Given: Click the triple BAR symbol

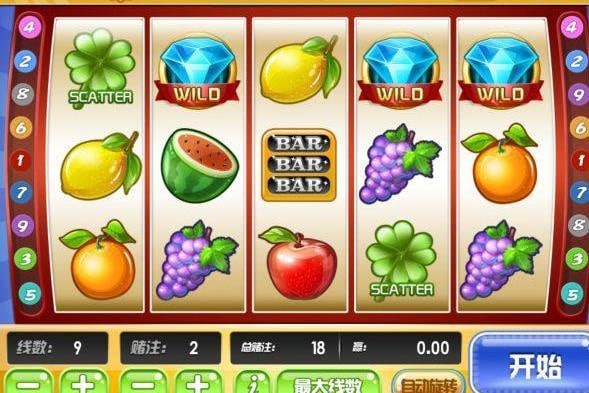Looking at the screenshot, I should coord(299,165).
